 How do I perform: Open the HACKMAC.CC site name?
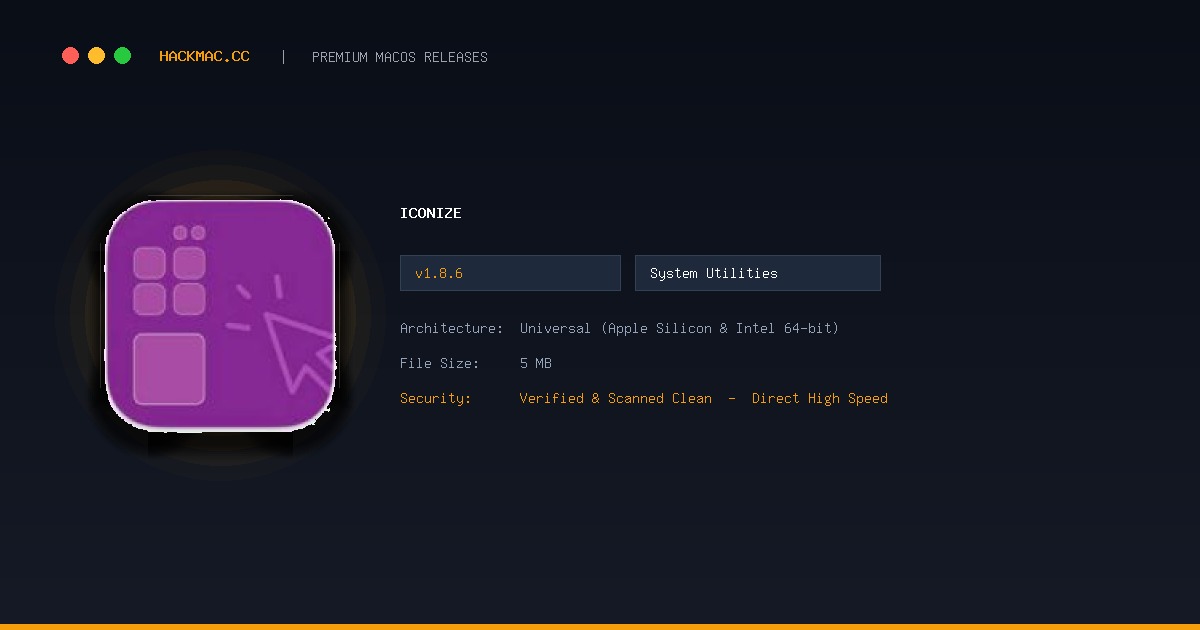tap(204, 57)
